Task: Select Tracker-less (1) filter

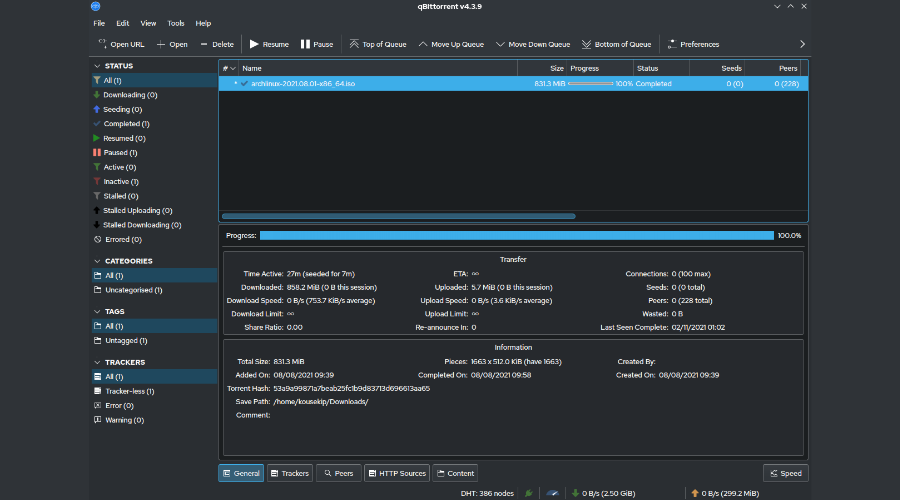Action: 154,391
